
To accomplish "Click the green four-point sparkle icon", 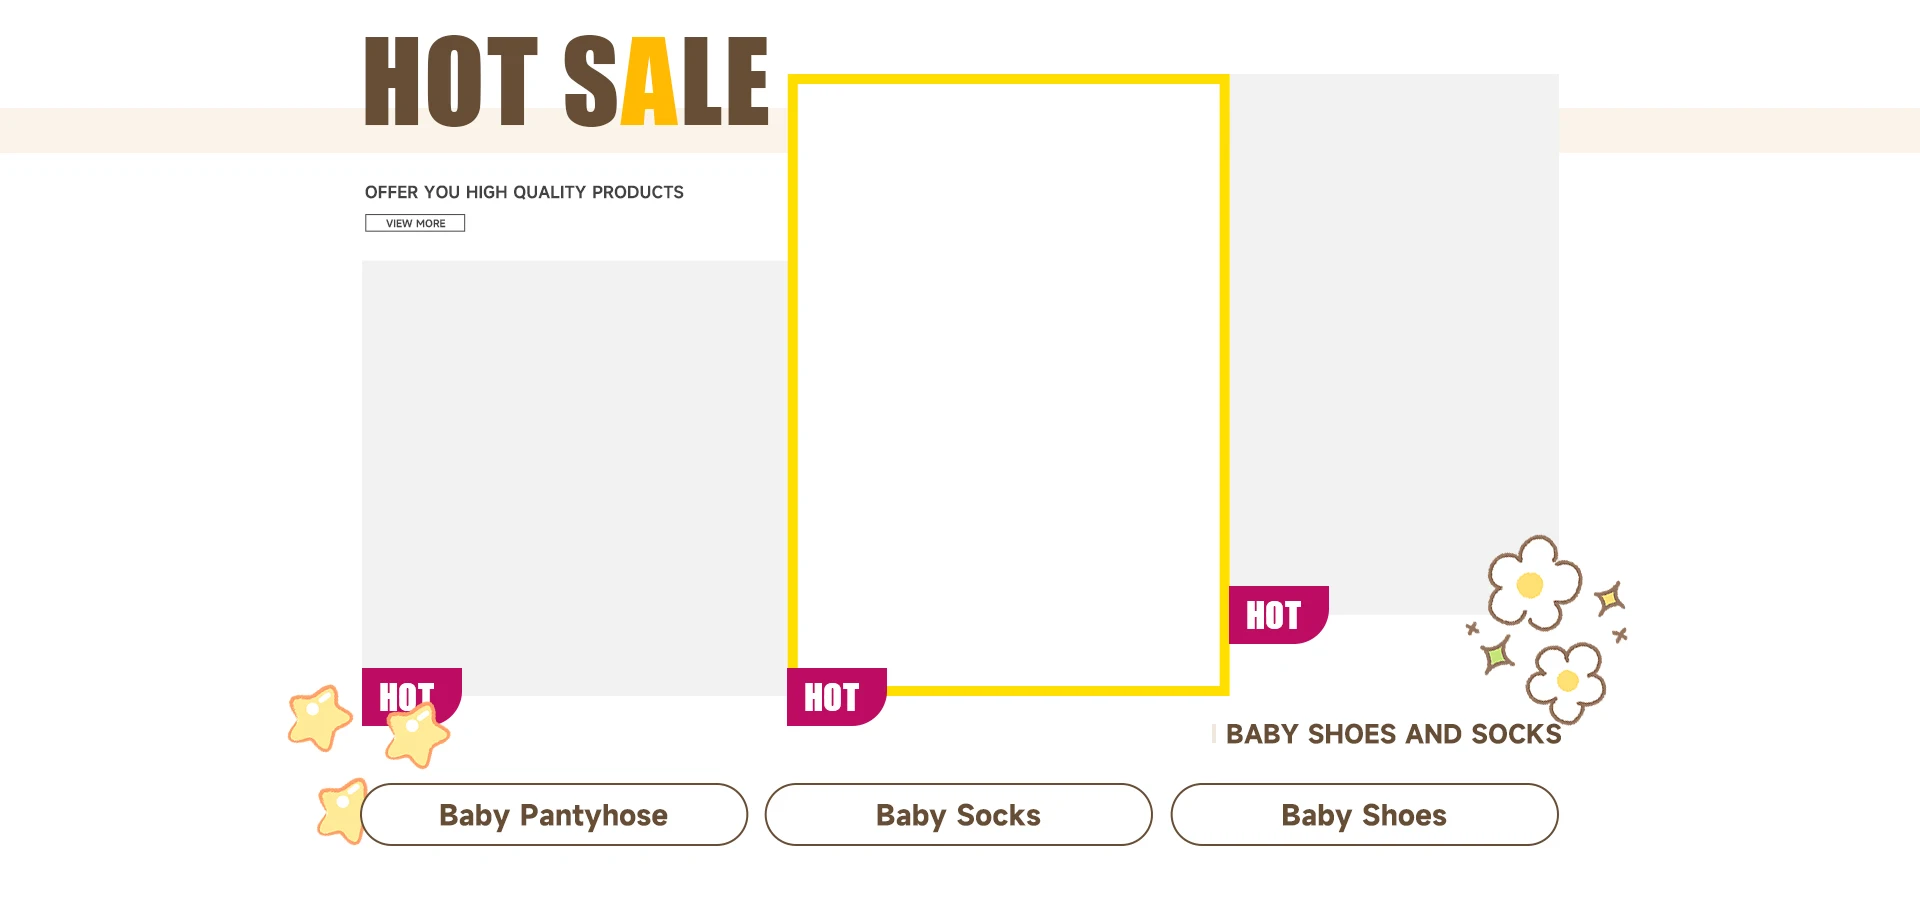I will (x=1497, y=656).
